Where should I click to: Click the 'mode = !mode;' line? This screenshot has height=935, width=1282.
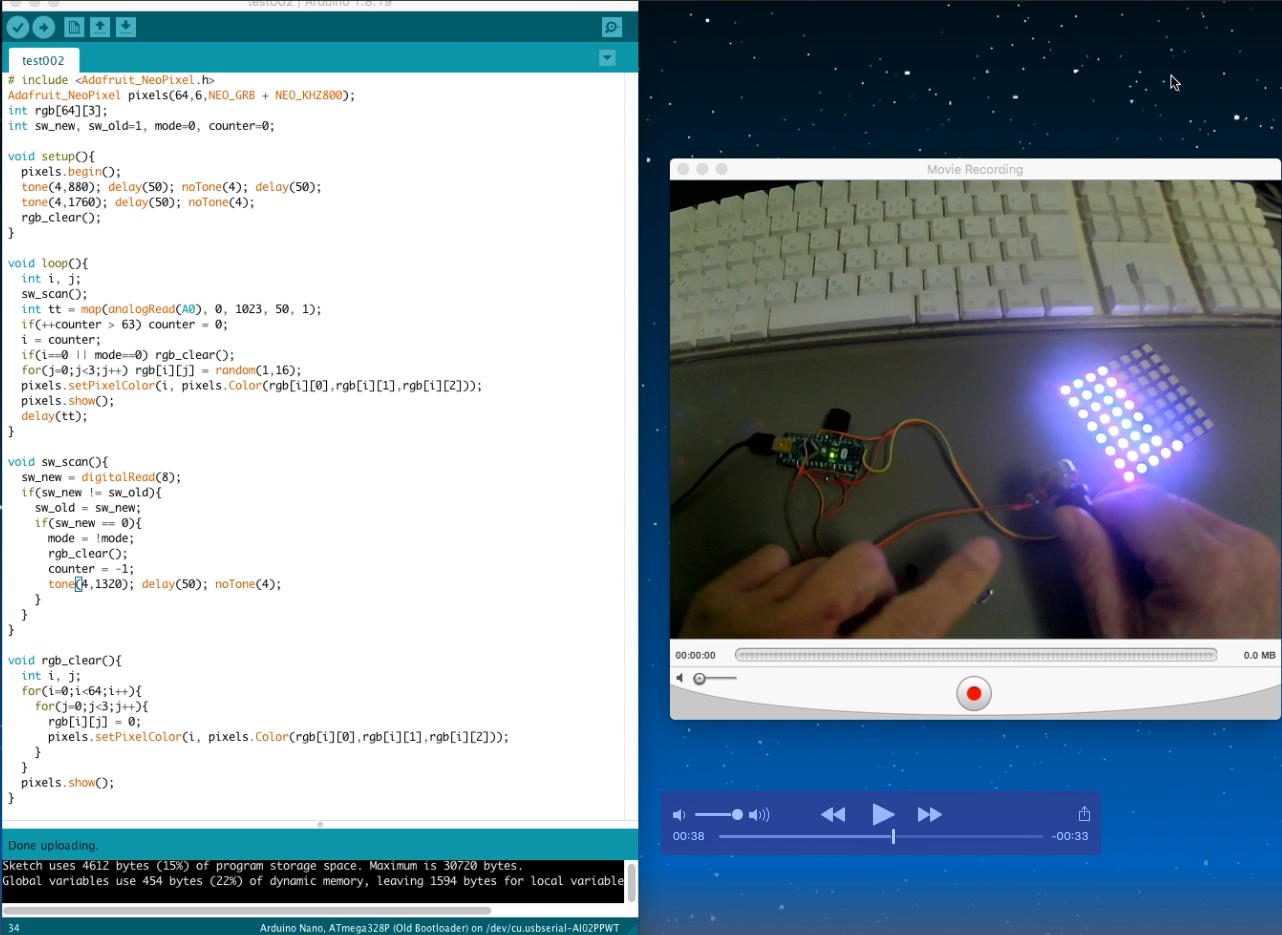[91, 538]
